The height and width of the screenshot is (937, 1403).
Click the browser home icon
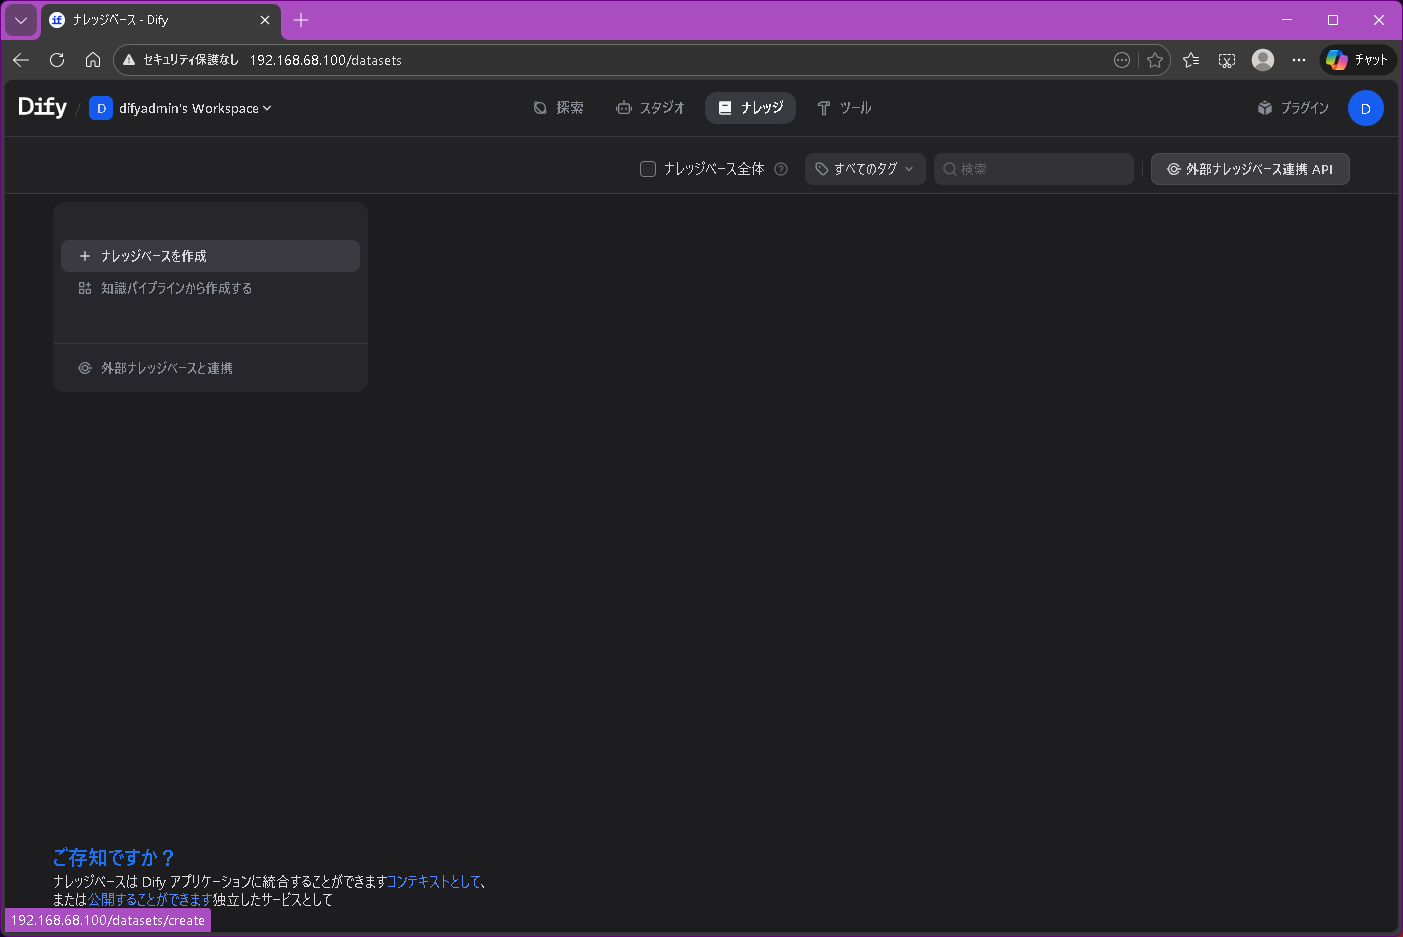[93, 60]
